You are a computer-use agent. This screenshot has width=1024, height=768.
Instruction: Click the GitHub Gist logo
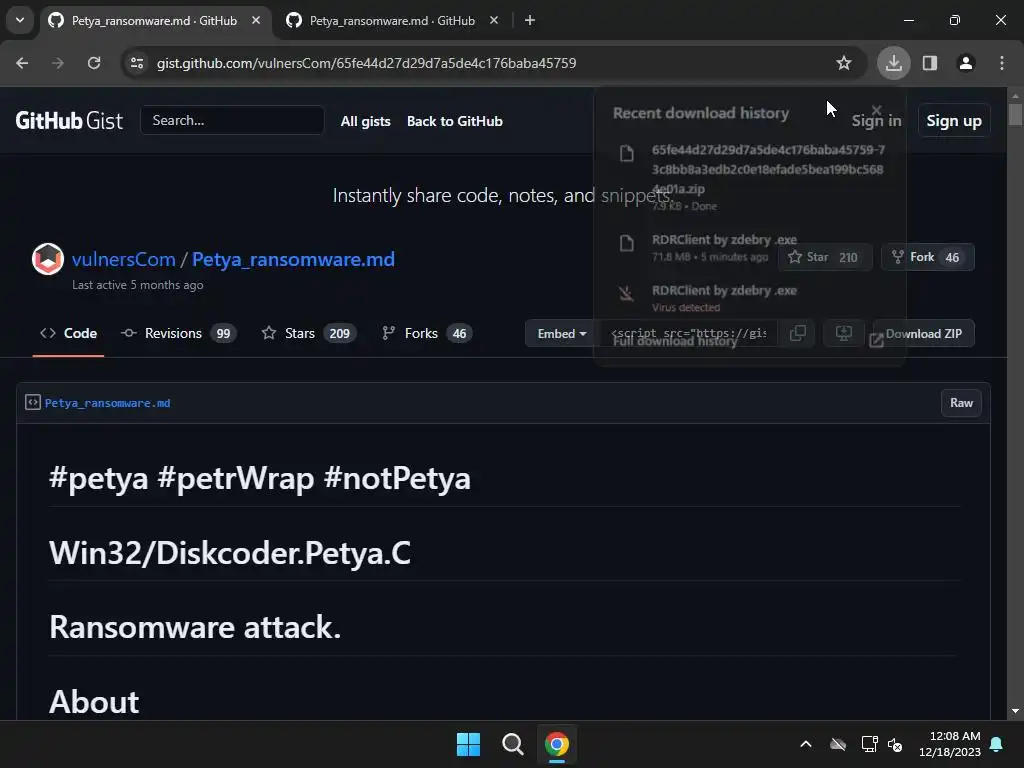69,121
